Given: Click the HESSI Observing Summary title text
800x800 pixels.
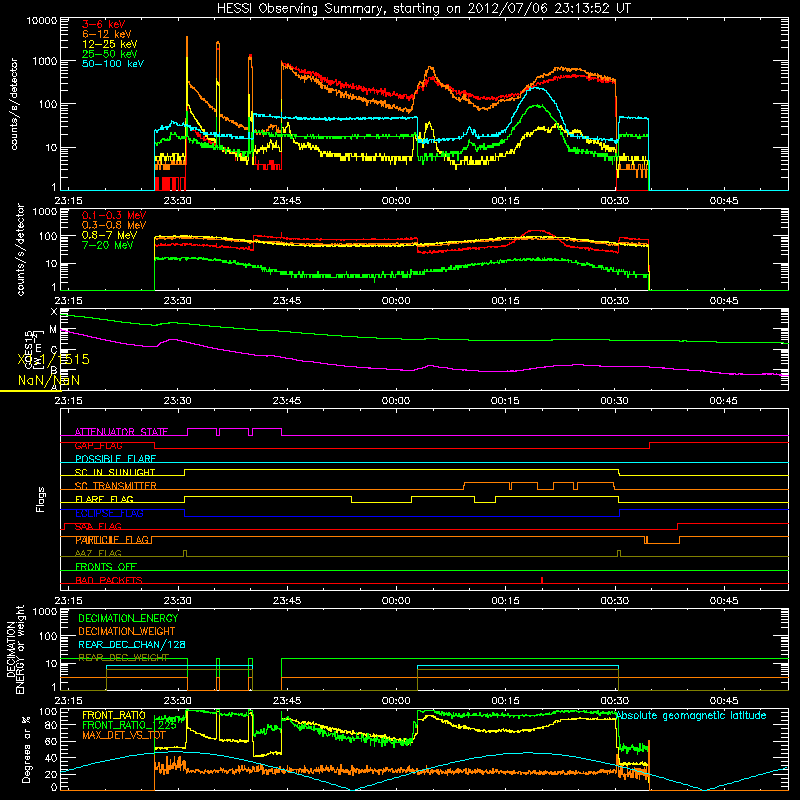Looking at the screenshot, I should point(423,8).
